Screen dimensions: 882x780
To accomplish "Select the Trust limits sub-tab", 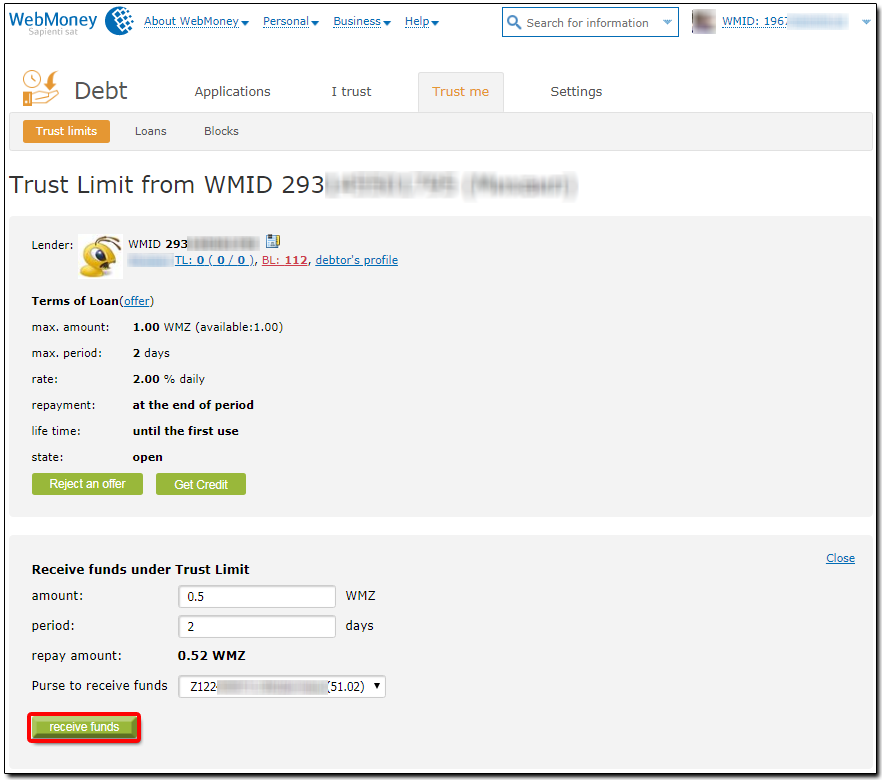I will pyautogui.click(x=66, y=131).
